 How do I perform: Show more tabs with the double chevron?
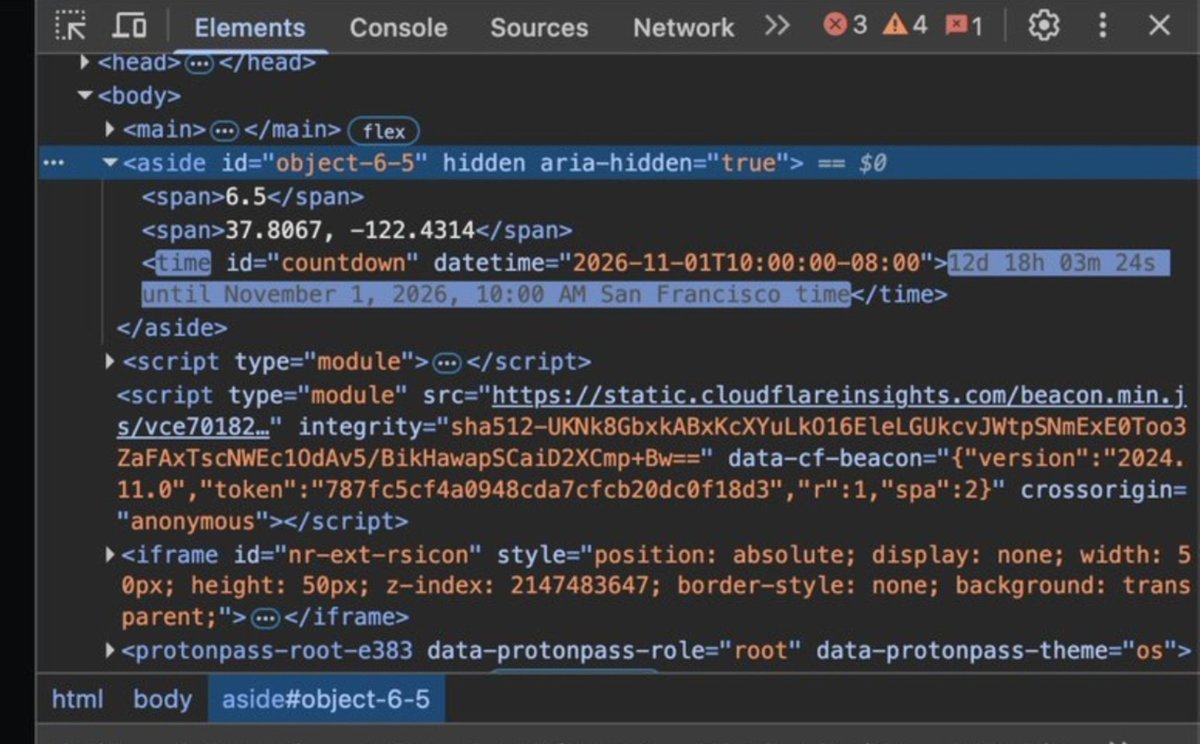(777, 26)
